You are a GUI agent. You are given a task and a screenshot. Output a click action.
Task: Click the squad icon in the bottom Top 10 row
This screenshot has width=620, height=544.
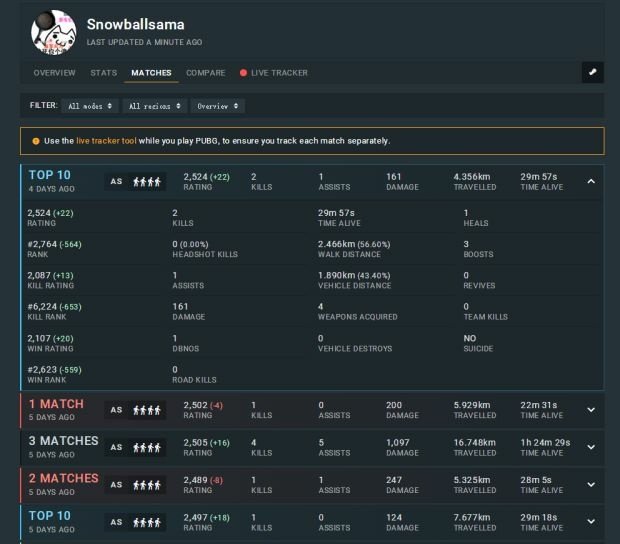point(147,522)
